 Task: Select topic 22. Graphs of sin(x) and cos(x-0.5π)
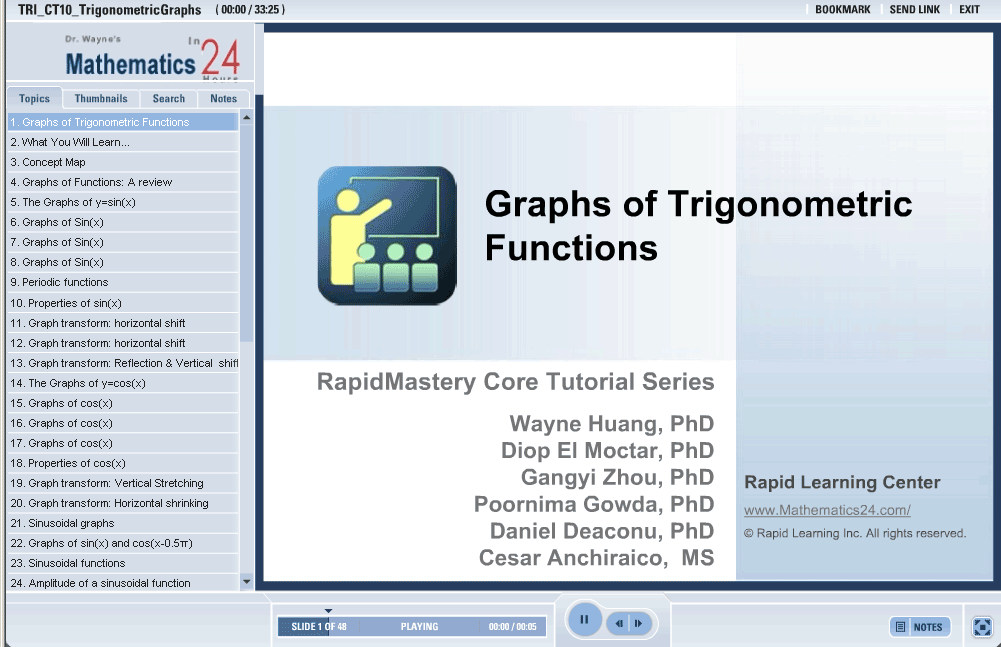(123, 543)
